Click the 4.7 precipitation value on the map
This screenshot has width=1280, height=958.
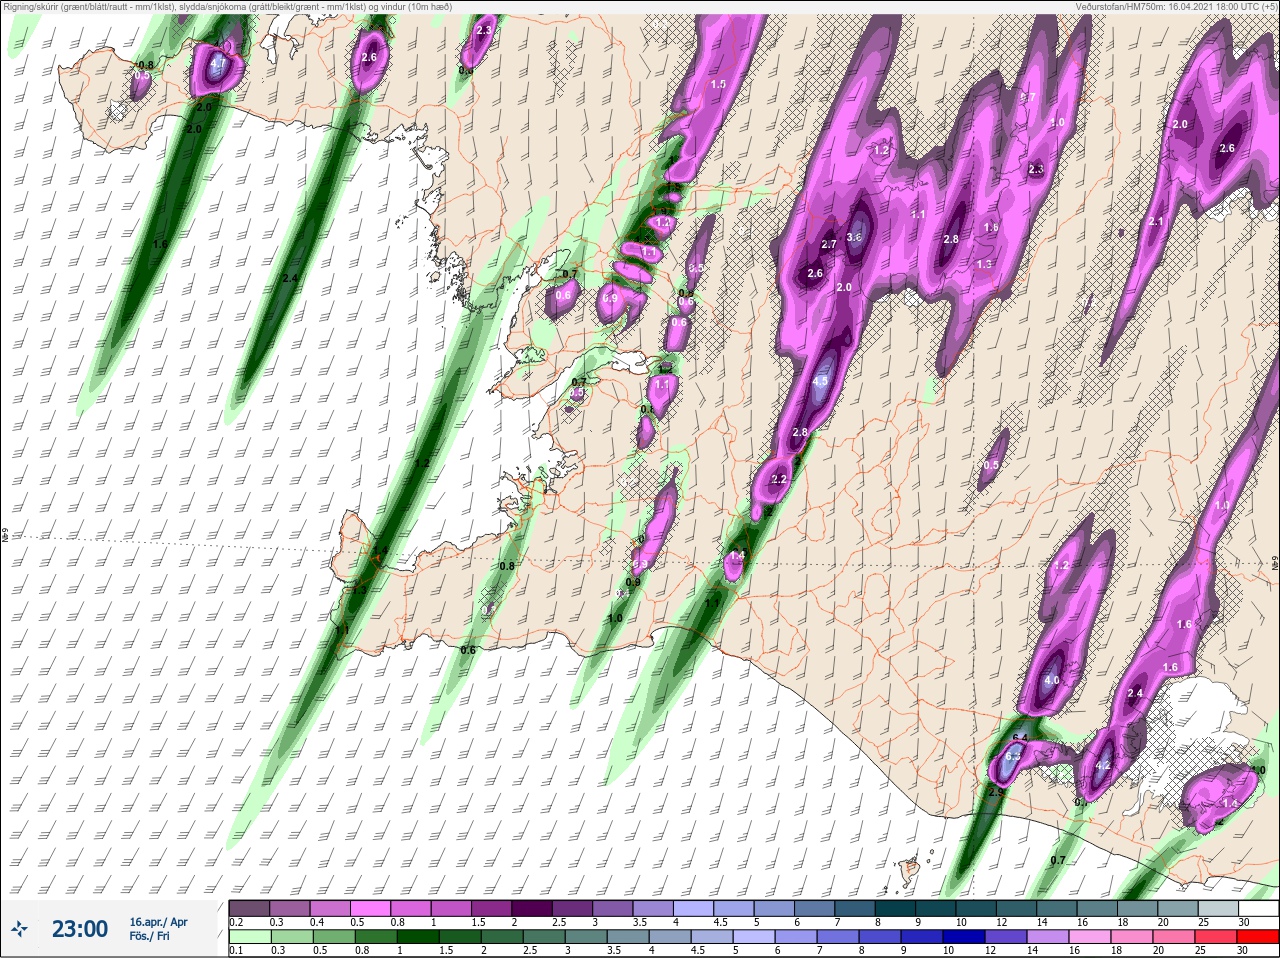tap(218, 63)
